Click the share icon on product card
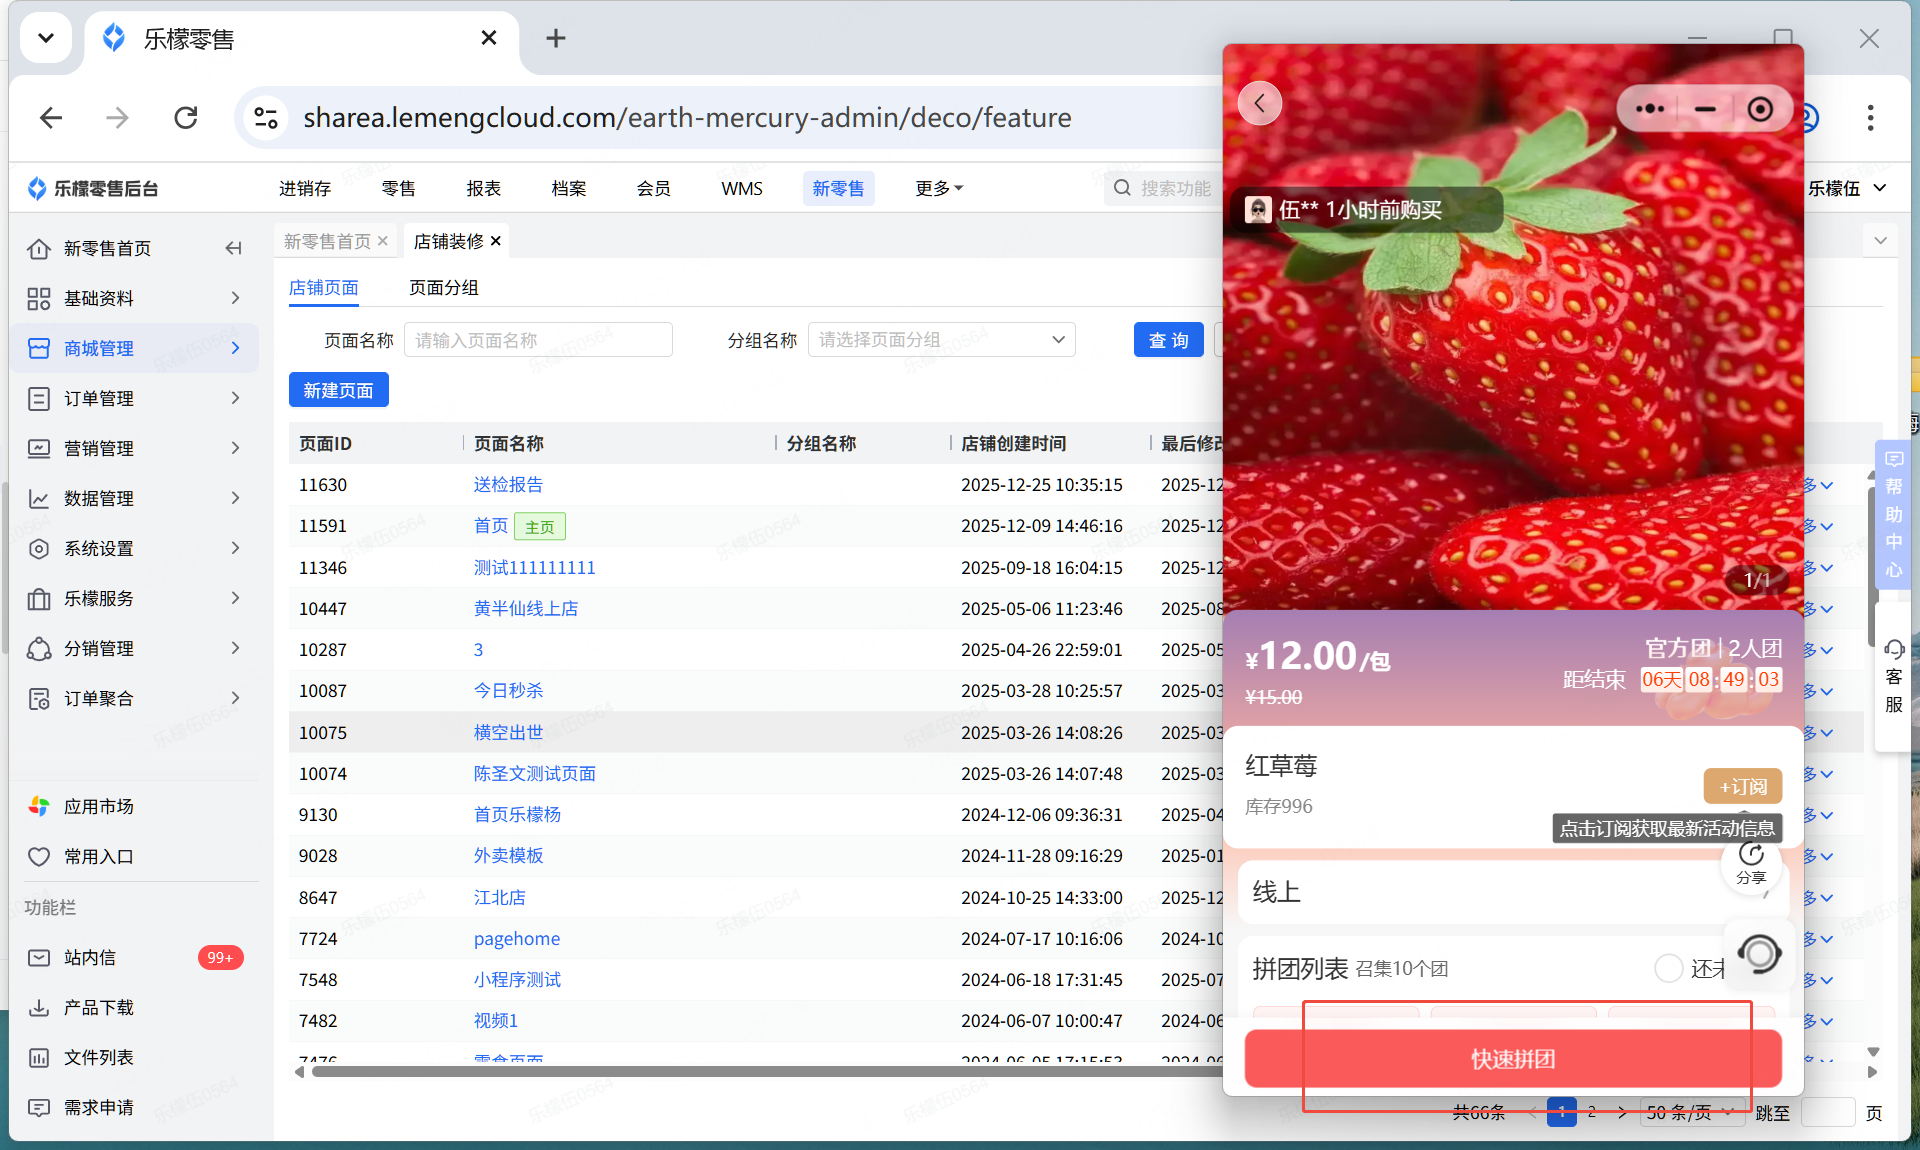Viewport: 1920px width, 1150px height. pyautogui.click(x=1751, y=862)
